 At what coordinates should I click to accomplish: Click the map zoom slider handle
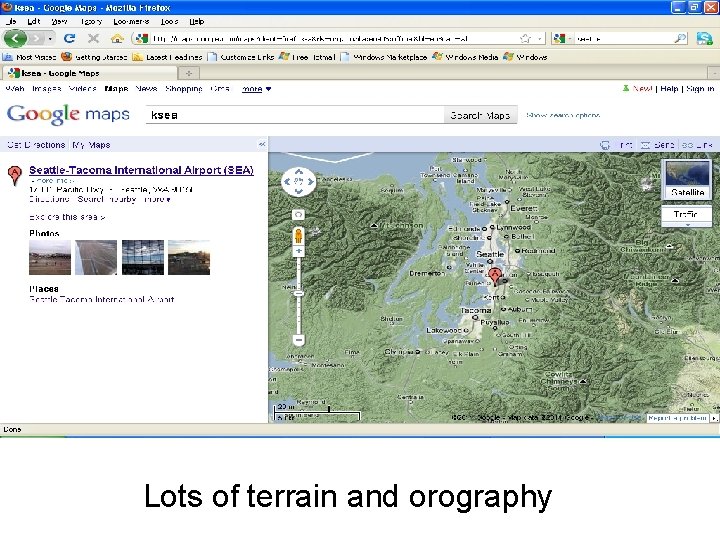pos(298,293)
